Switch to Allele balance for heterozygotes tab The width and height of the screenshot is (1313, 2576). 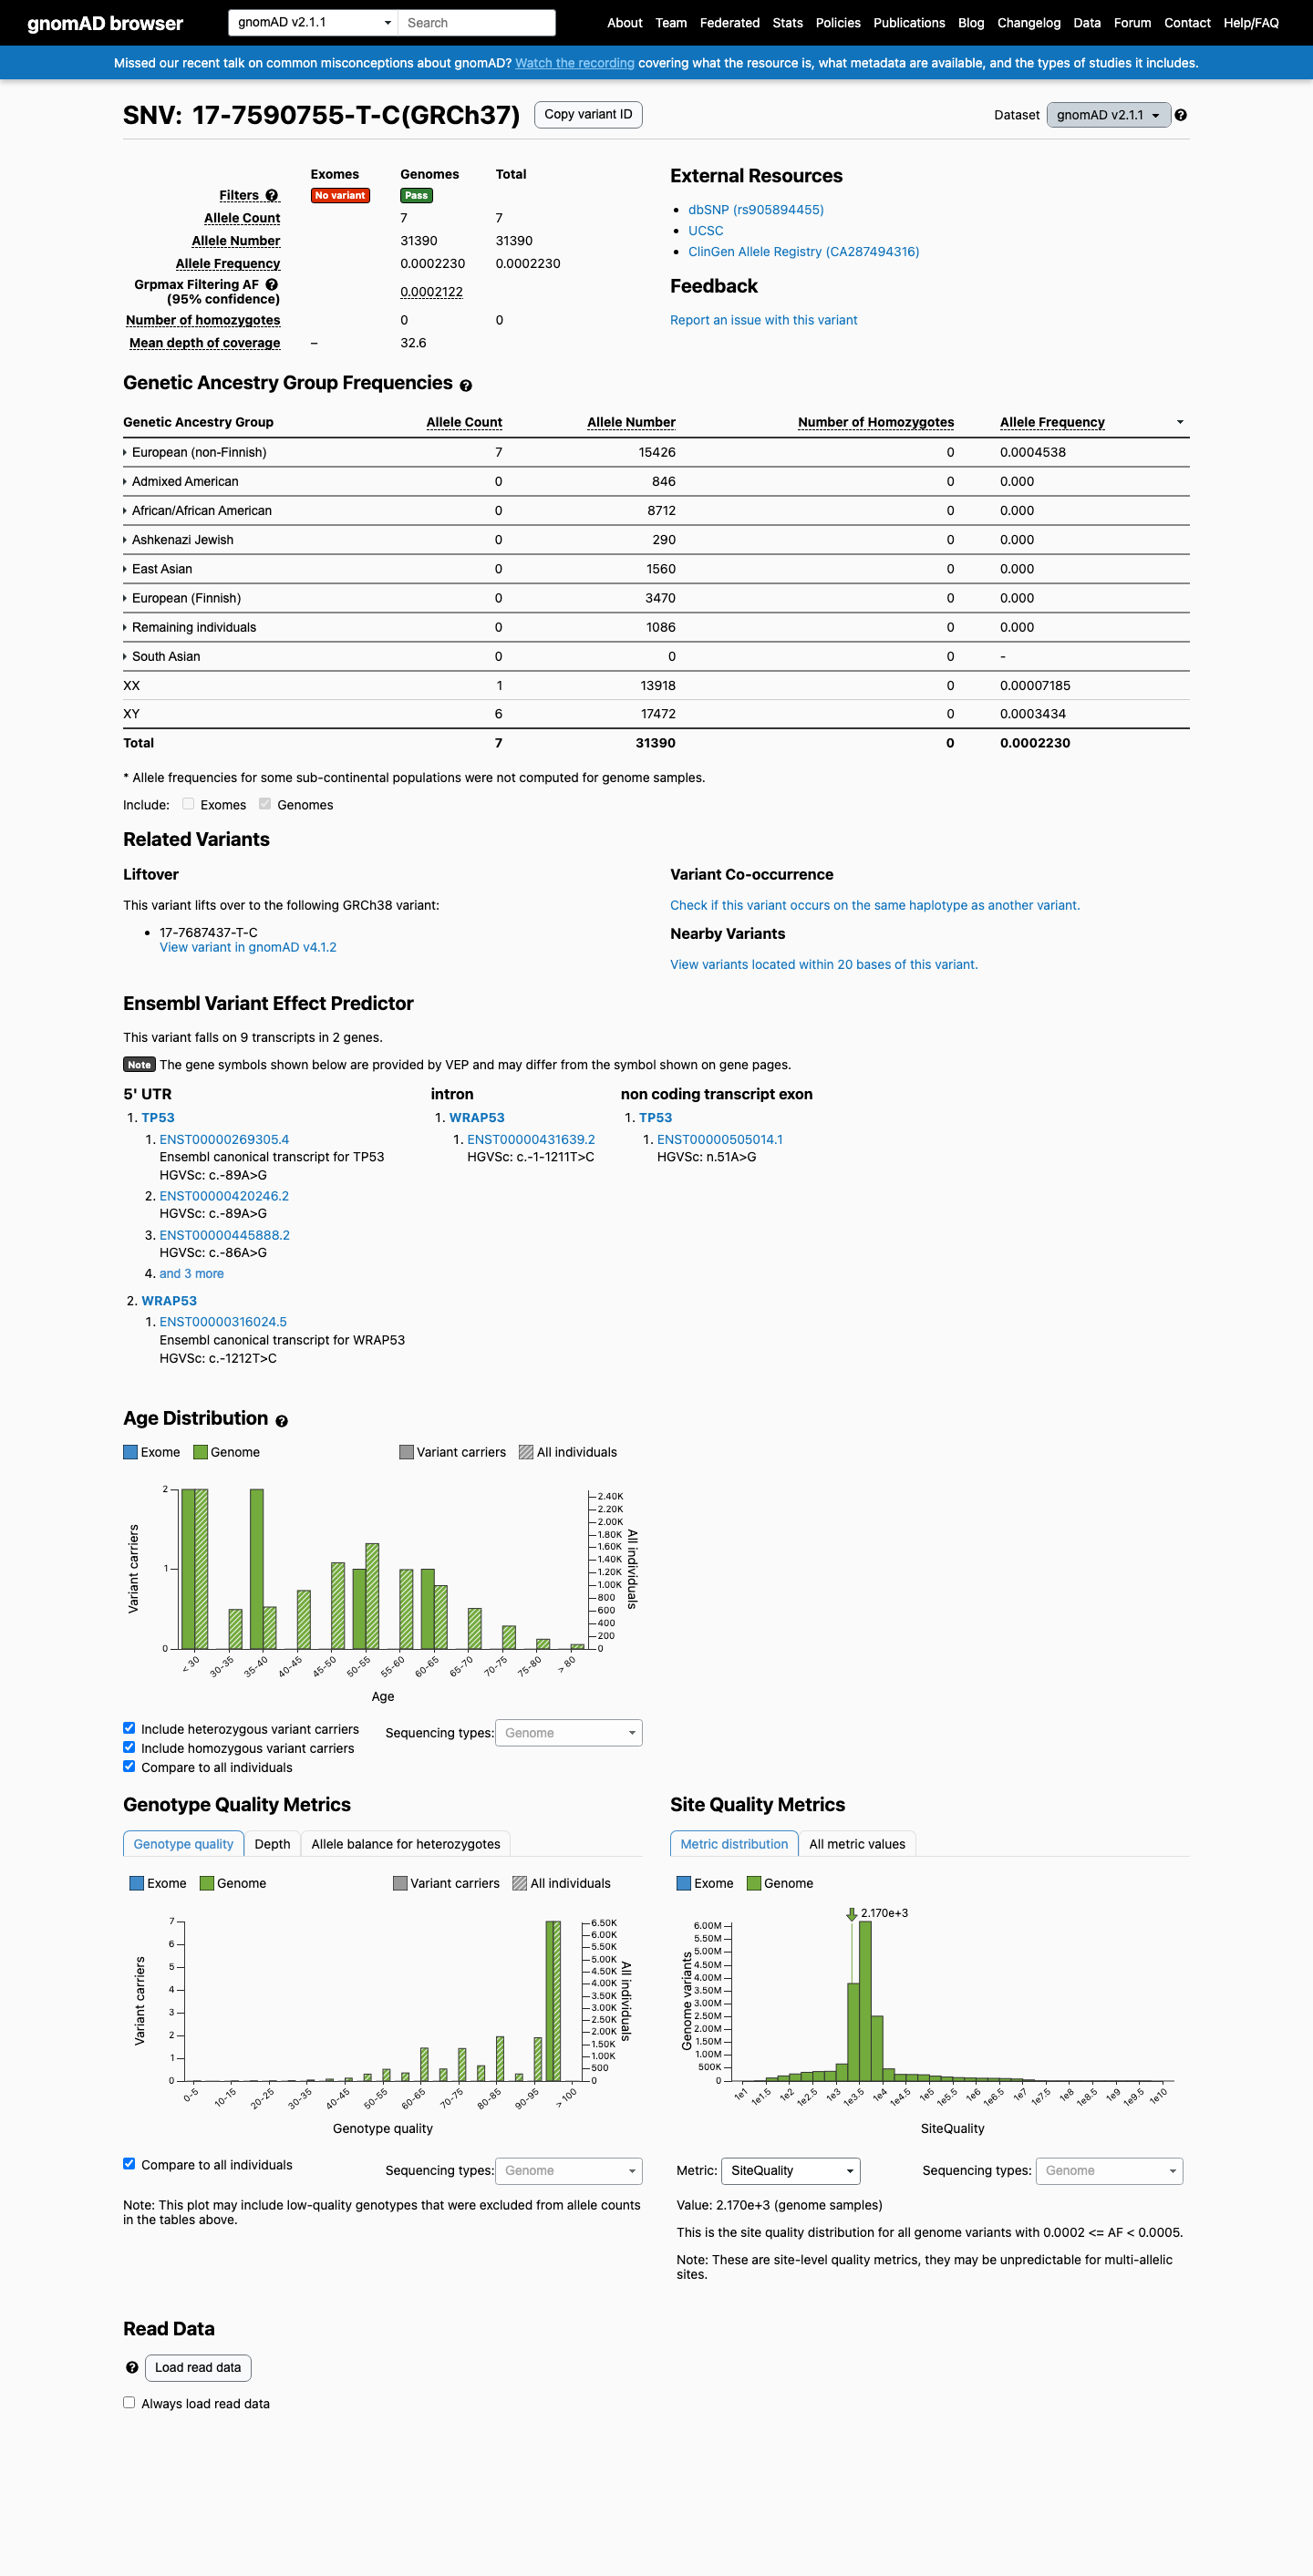[x=405, y=1844]
